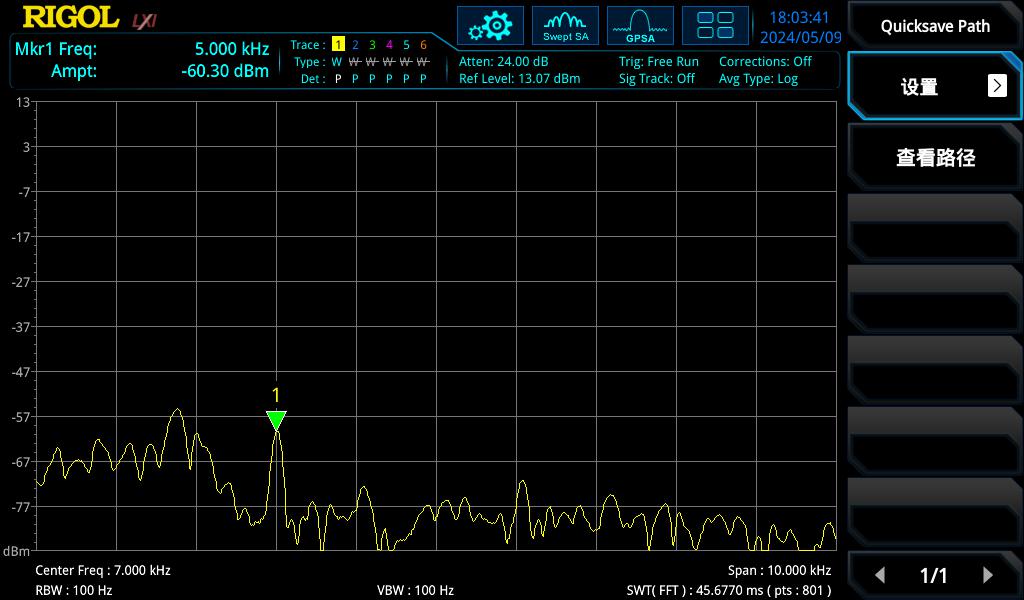Select yellow Trace 1 indicator
Image resolution: width=1024 pixels, height=600 pixels.
point(338,45)
